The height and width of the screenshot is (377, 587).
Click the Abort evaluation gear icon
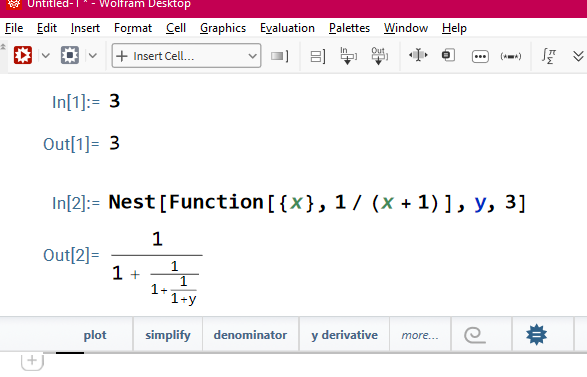[70, 55]
